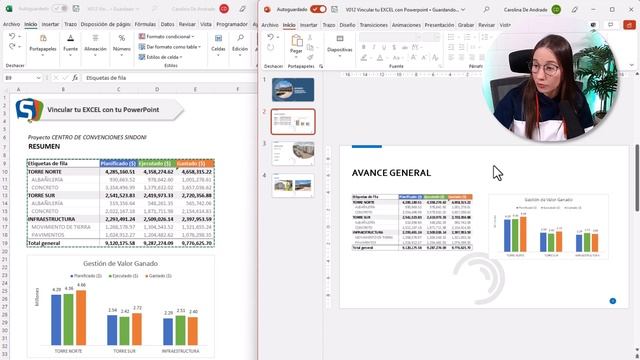The width and height of the screenshot is (640, 360).
Task: Click PowerPoint save icon in title bar
Action: 334,9
